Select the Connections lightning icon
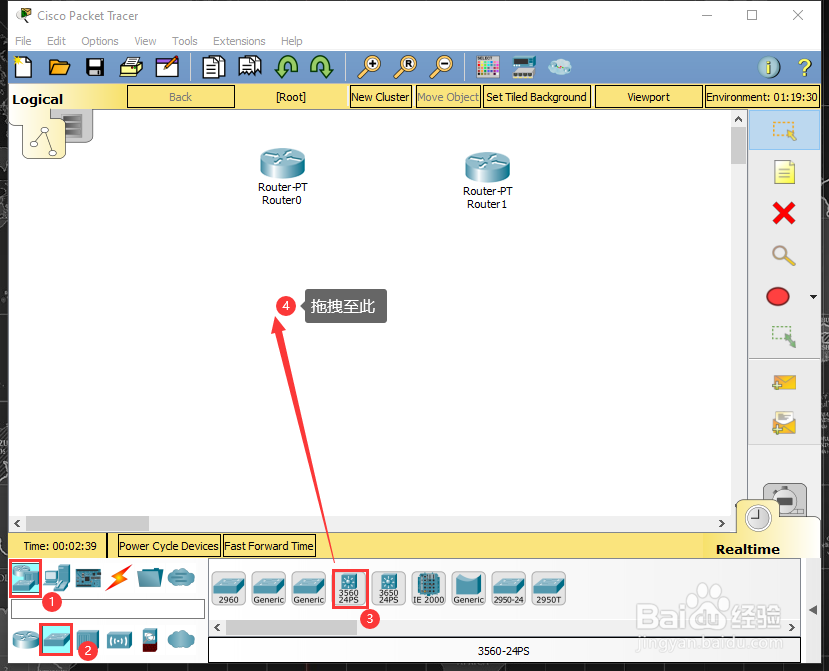 point(119,577)
